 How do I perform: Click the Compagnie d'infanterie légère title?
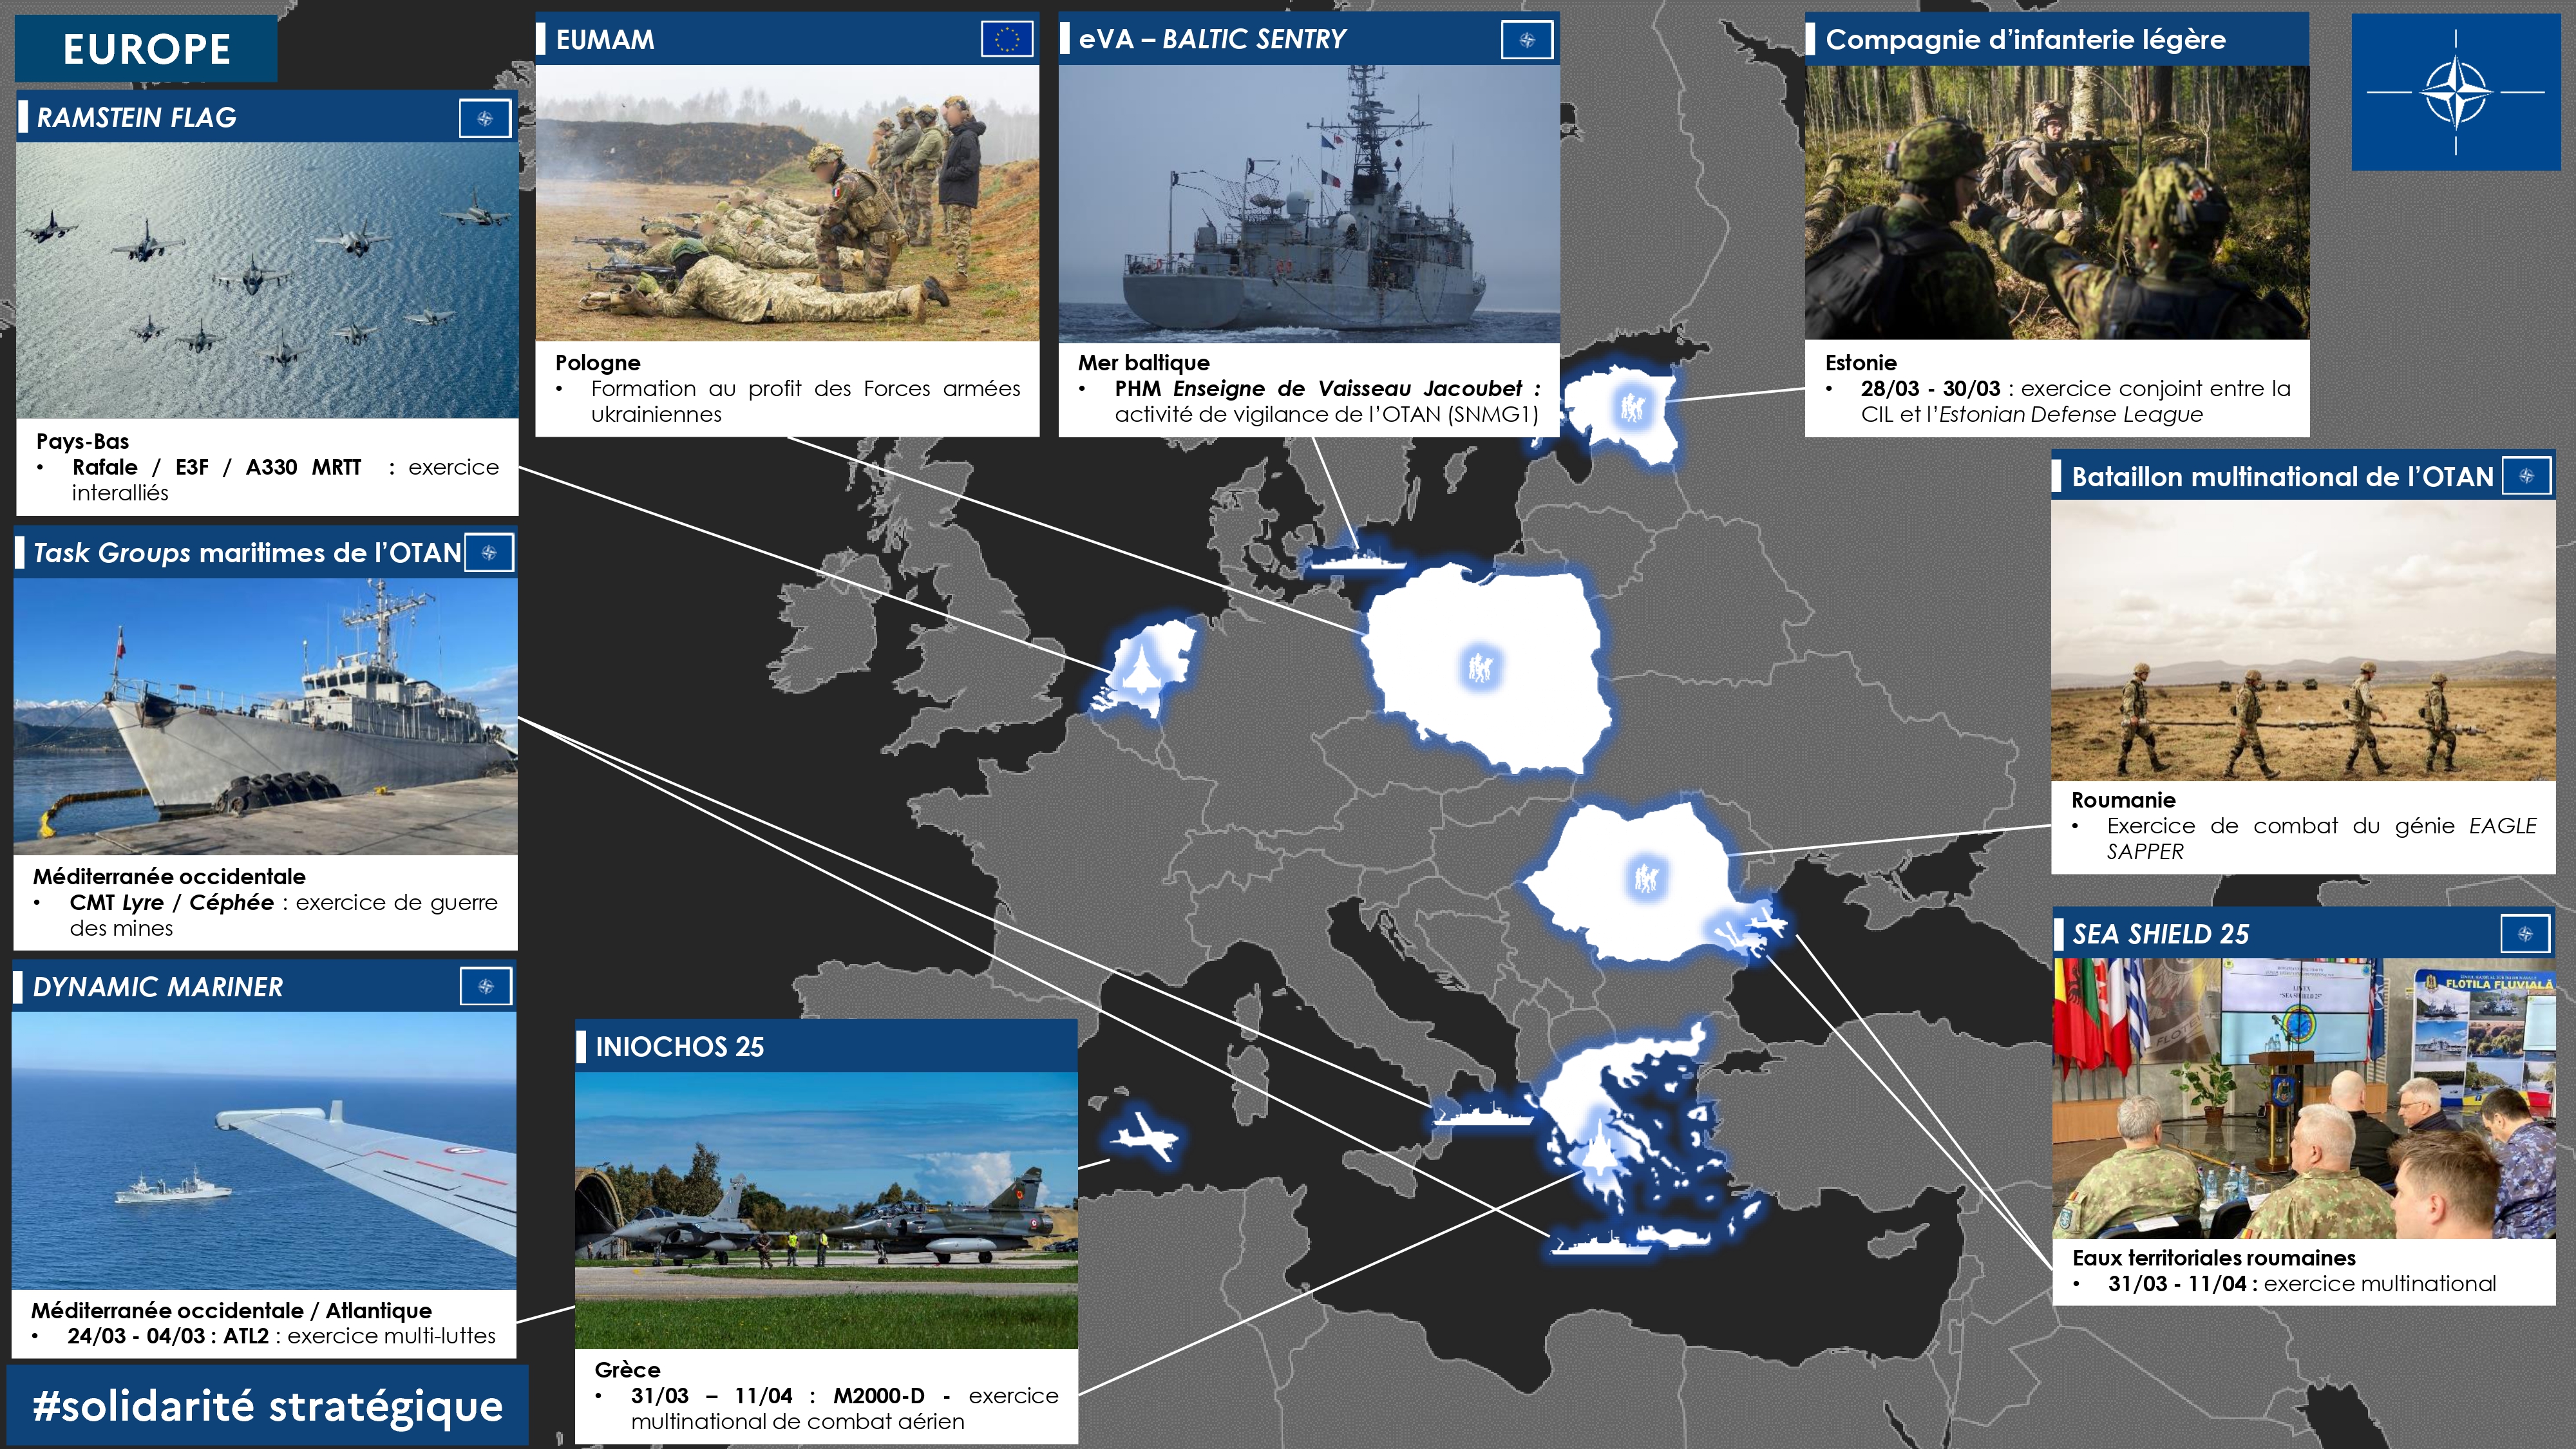[2025, 40]
